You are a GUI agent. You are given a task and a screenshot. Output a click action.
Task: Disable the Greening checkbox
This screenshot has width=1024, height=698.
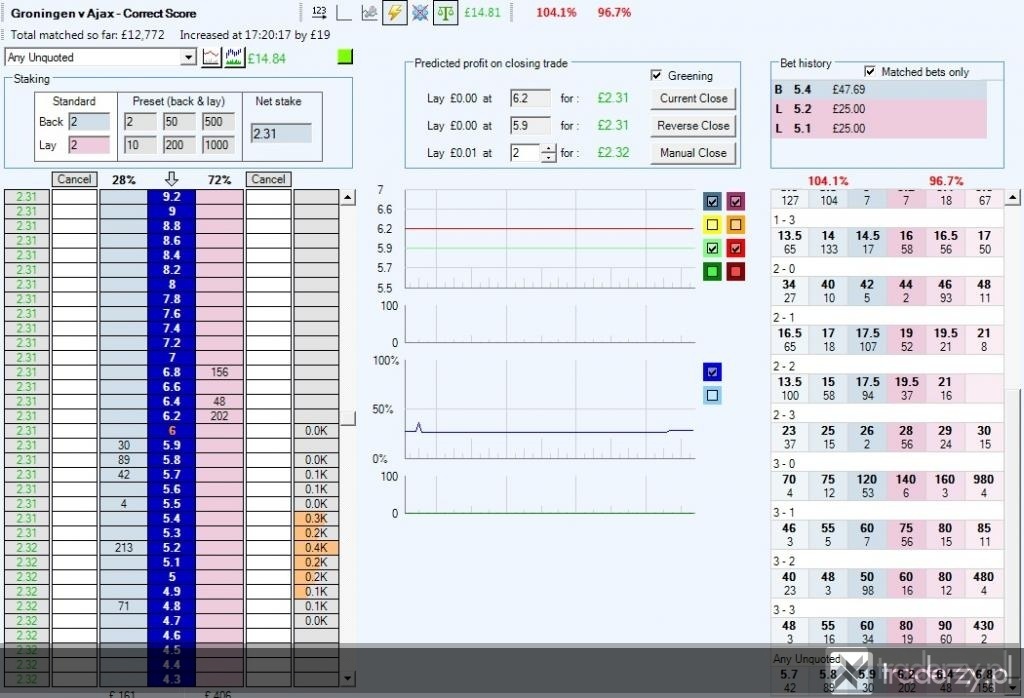tap(656, 75)
